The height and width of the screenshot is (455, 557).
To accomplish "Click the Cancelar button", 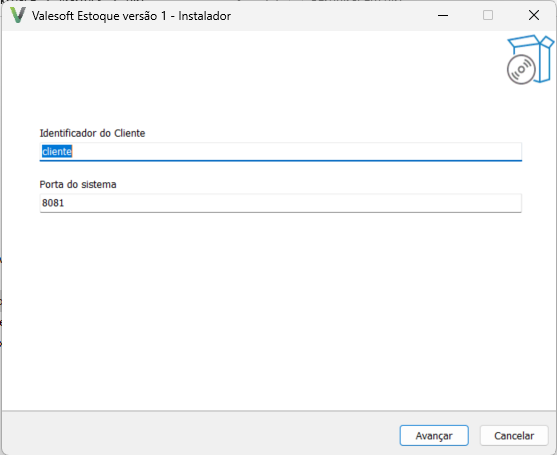I will pyautogui.click(x=514, y=435).
